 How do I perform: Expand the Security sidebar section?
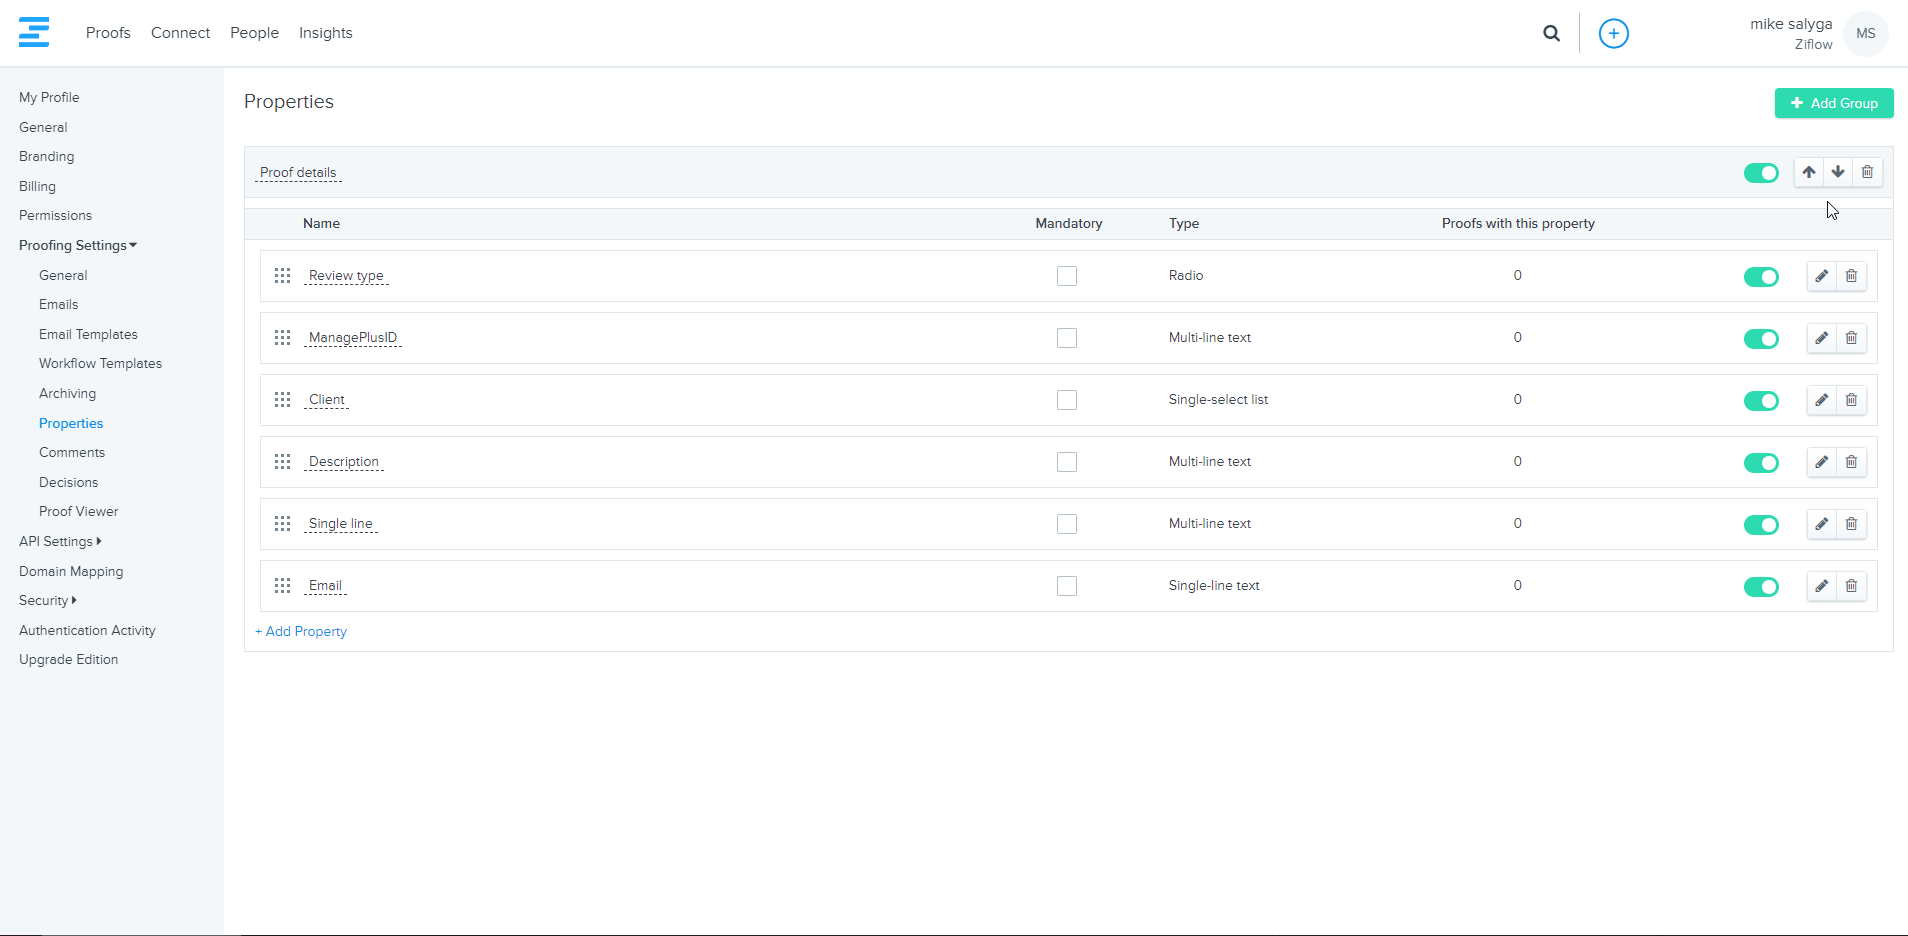tap(47, 600)
